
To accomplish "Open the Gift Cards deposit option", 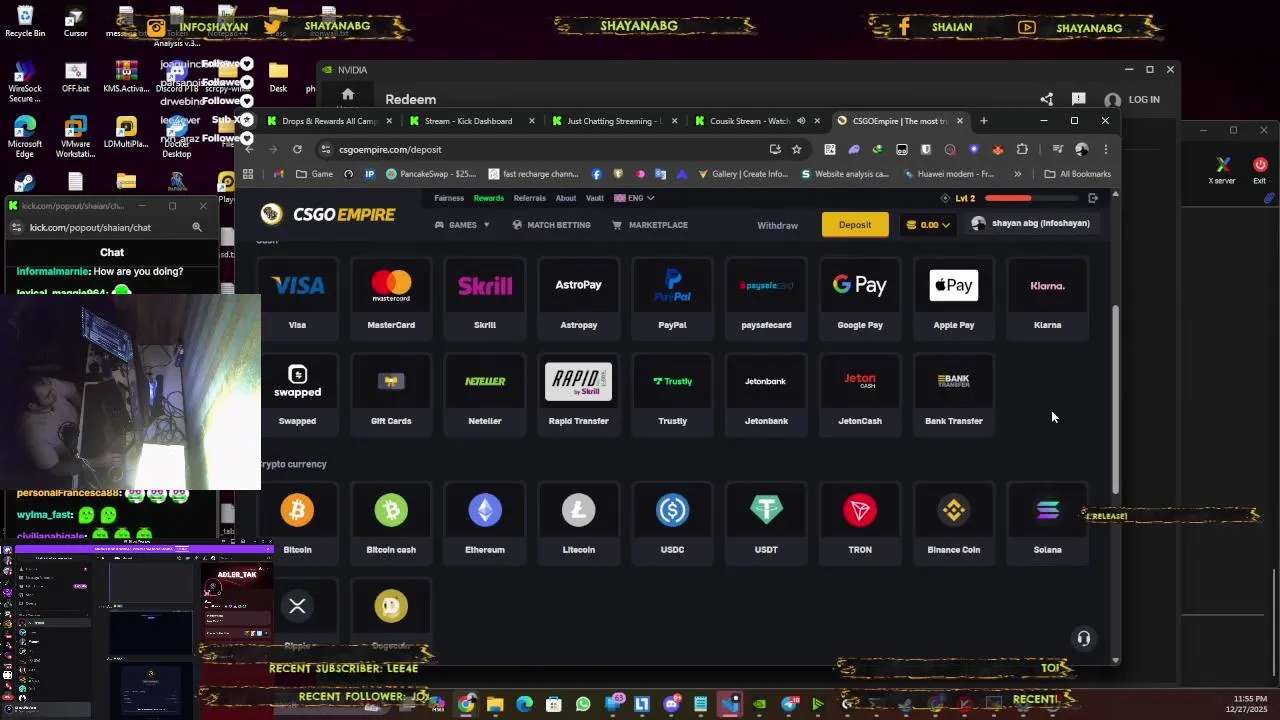I will tap(391, 394).
